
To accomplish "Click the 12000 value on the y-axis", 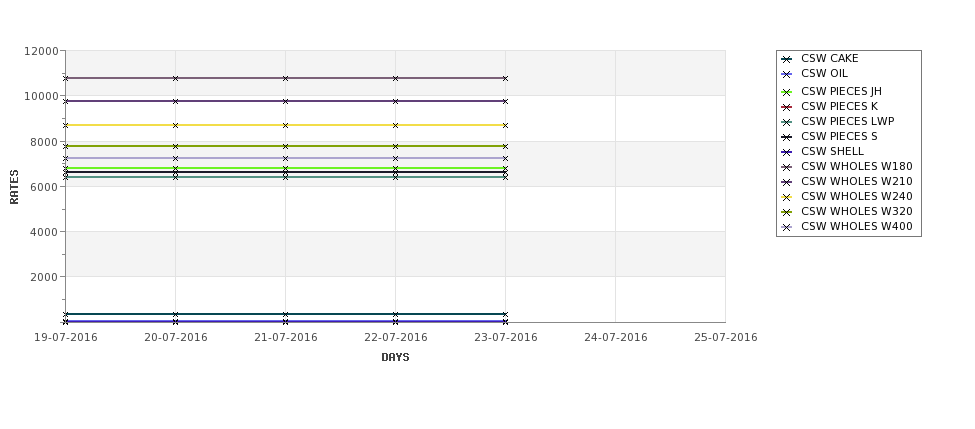I will tap(42, 51).
